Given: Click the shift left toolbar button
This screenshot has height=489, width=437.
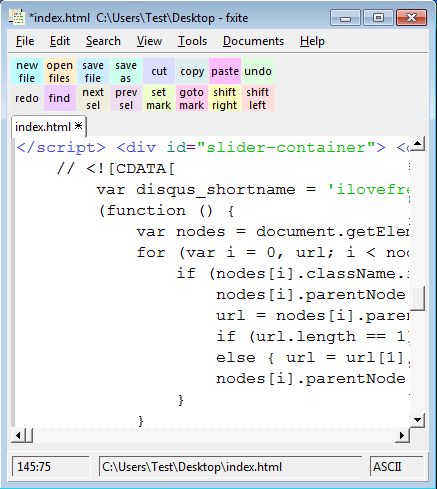Looking at the screenshot, I should click(x=258, y=98).
